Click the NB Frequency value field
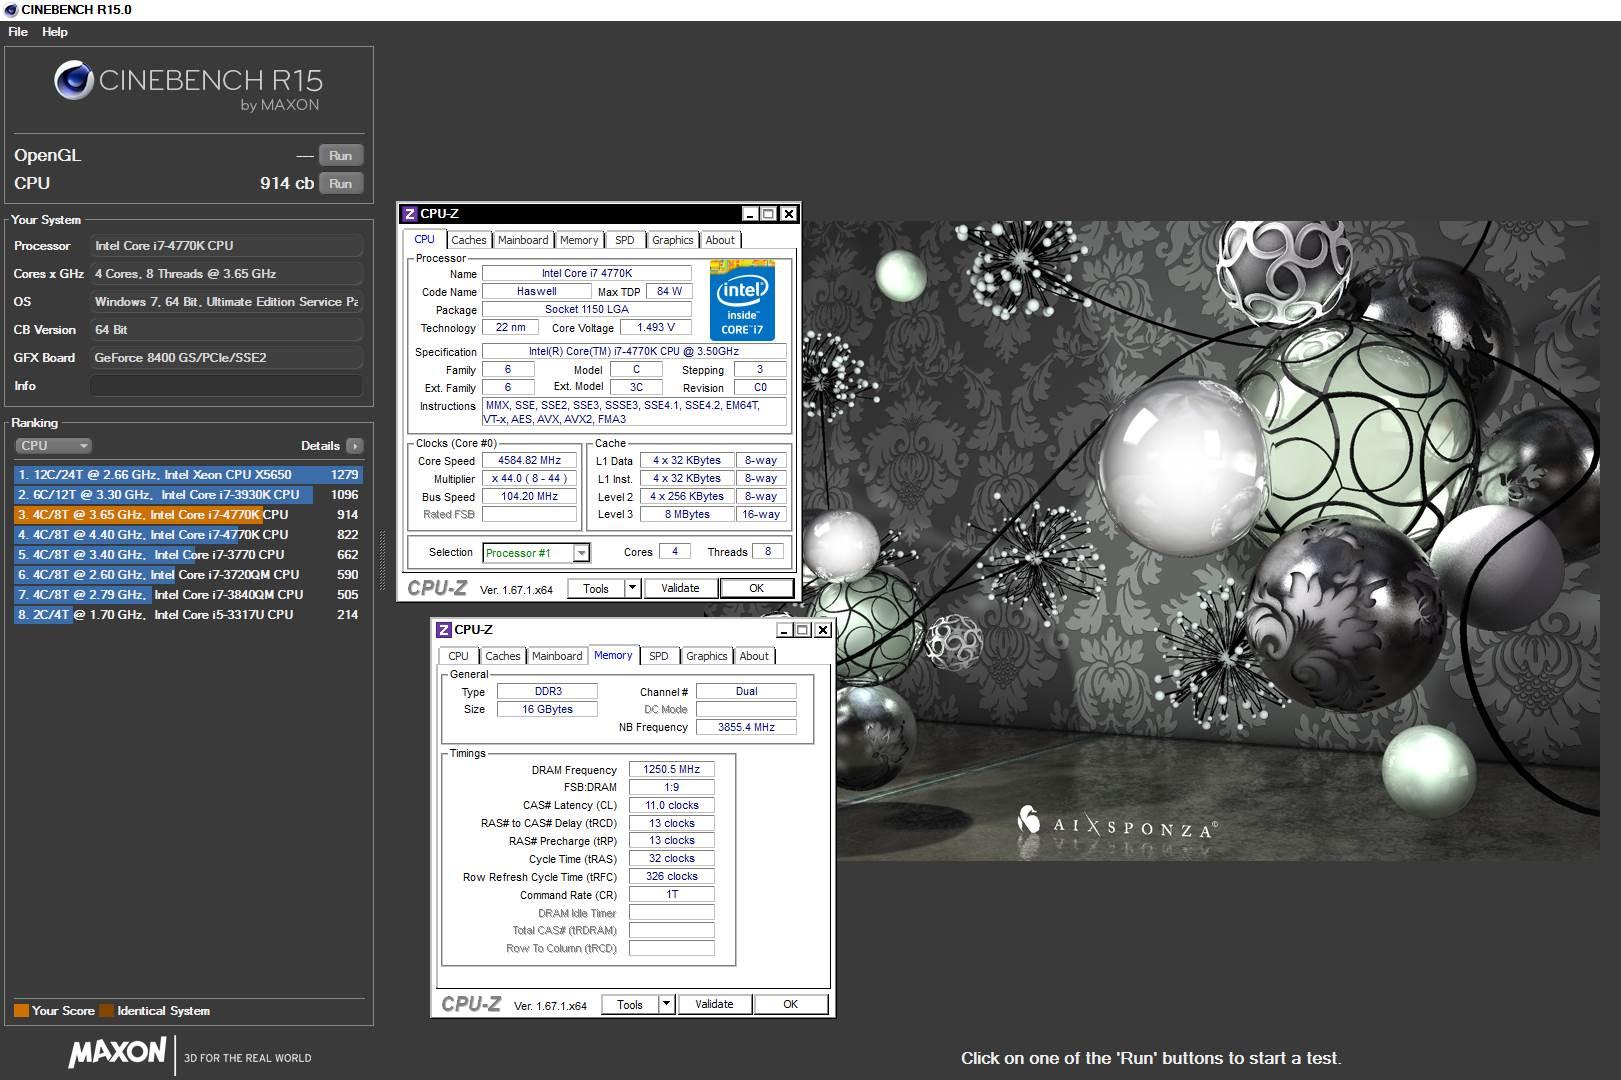 point(746,727)
